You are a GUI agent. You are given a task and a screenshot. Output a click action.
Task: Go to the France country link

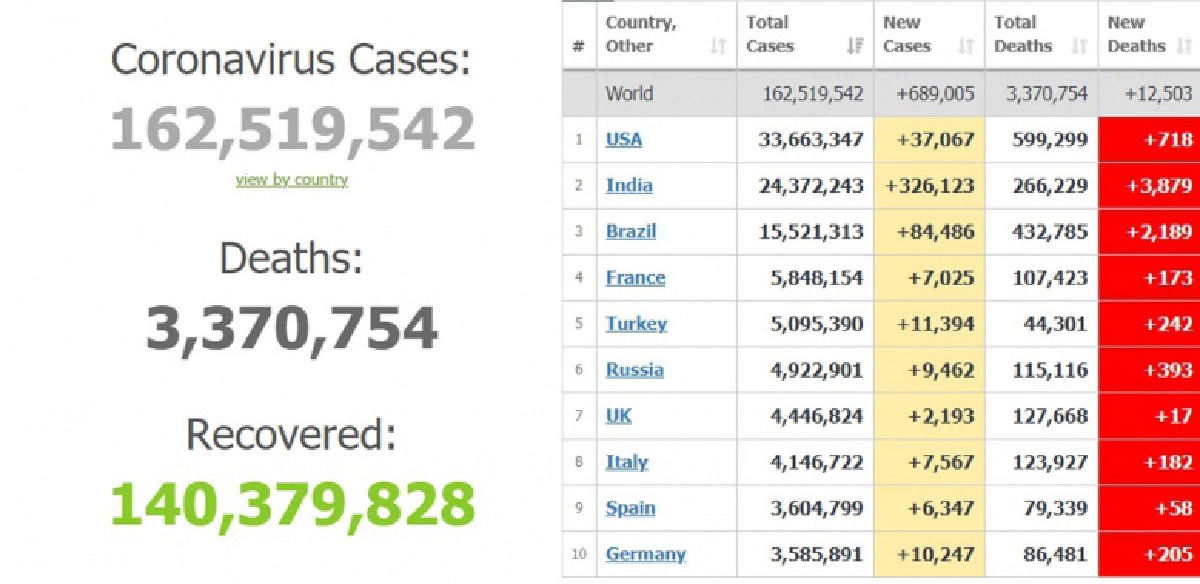(635, 278)
